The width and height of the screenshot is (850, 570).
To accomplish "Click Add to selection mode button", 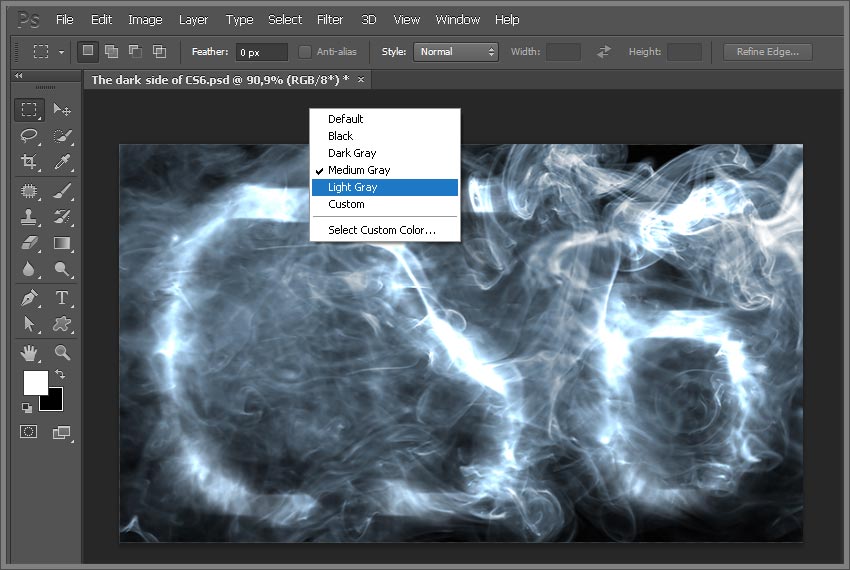I will 111,52.
